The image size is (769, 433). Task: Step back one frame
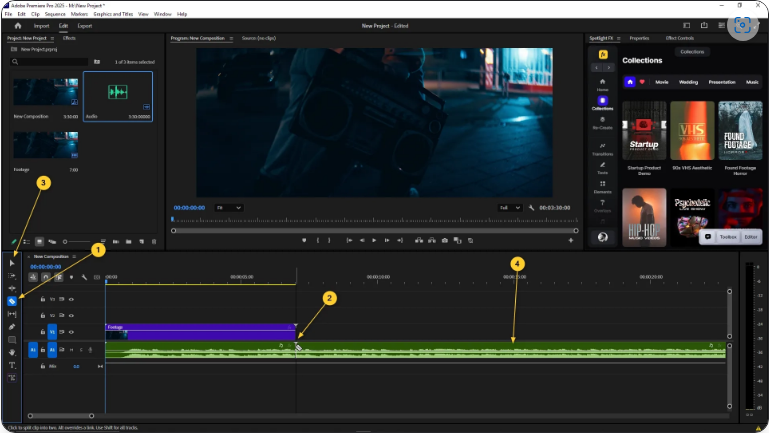pos(362,240)
